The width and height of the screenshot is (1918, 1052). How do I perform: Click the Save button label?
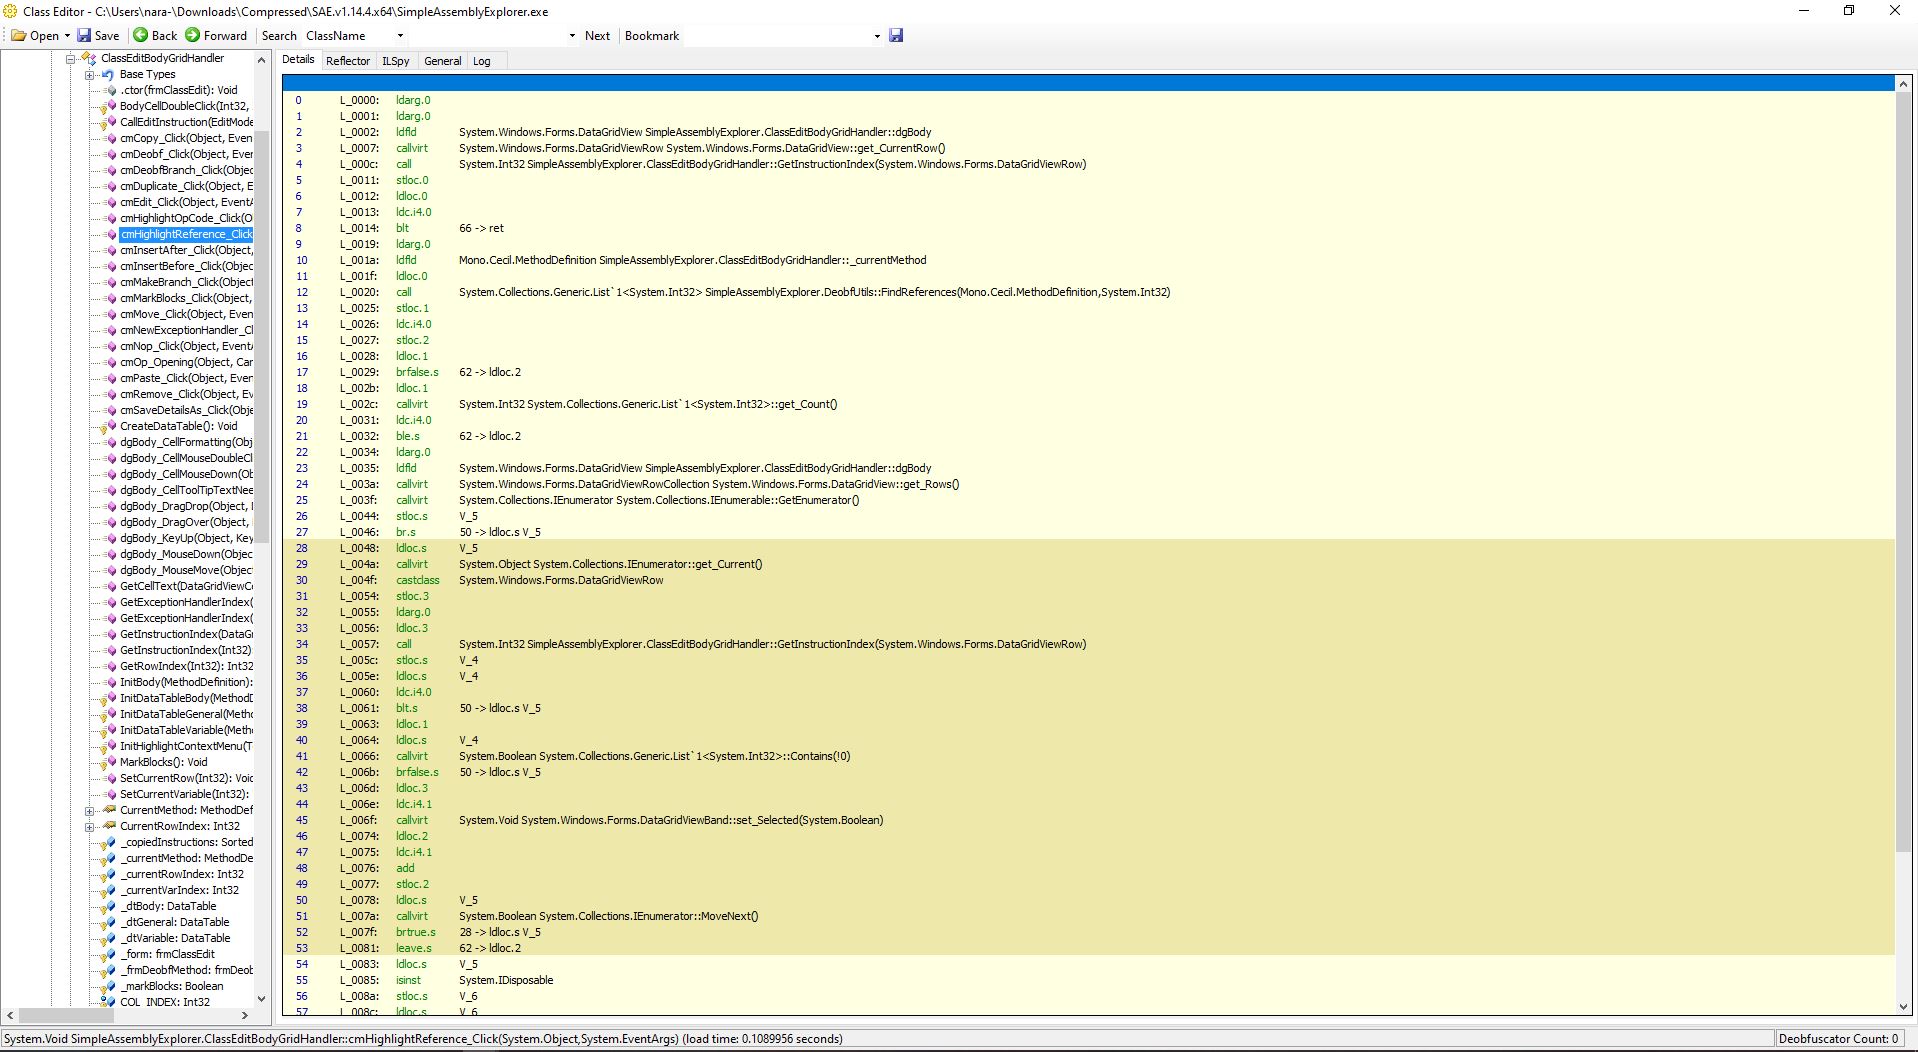coord(107,35)
